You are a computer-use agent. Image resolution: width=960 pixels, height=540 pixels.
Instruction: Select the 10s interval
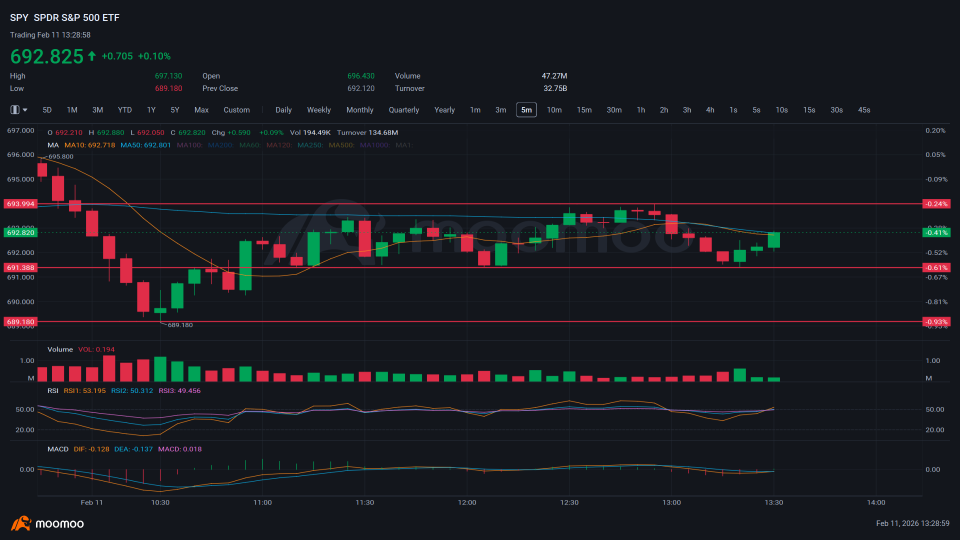tap(782, 110)
